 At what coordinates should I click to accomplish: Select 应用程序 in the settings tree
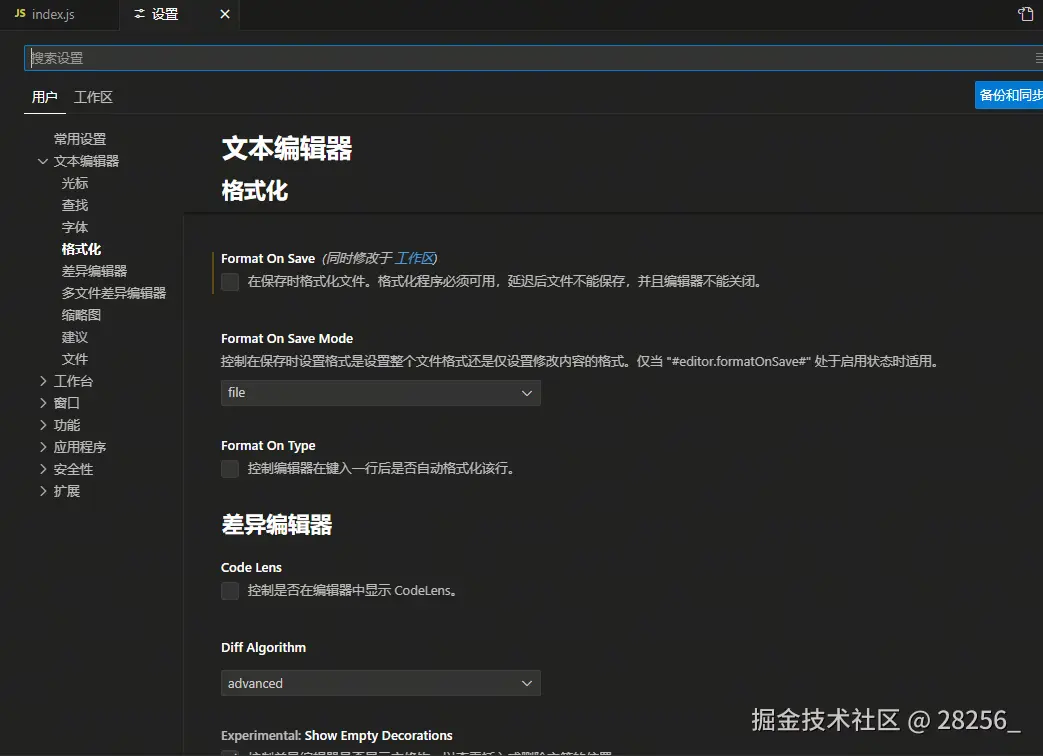pos(80,447)
